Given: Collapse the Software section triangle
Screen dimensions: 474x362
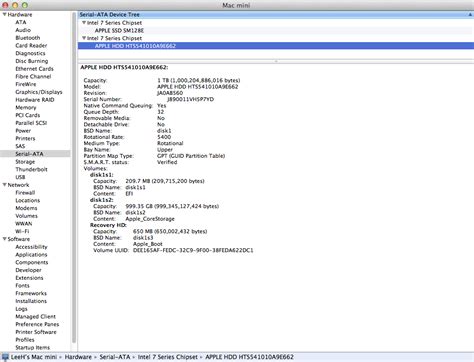Looking at the screenshot, I should tap(5, 239).
